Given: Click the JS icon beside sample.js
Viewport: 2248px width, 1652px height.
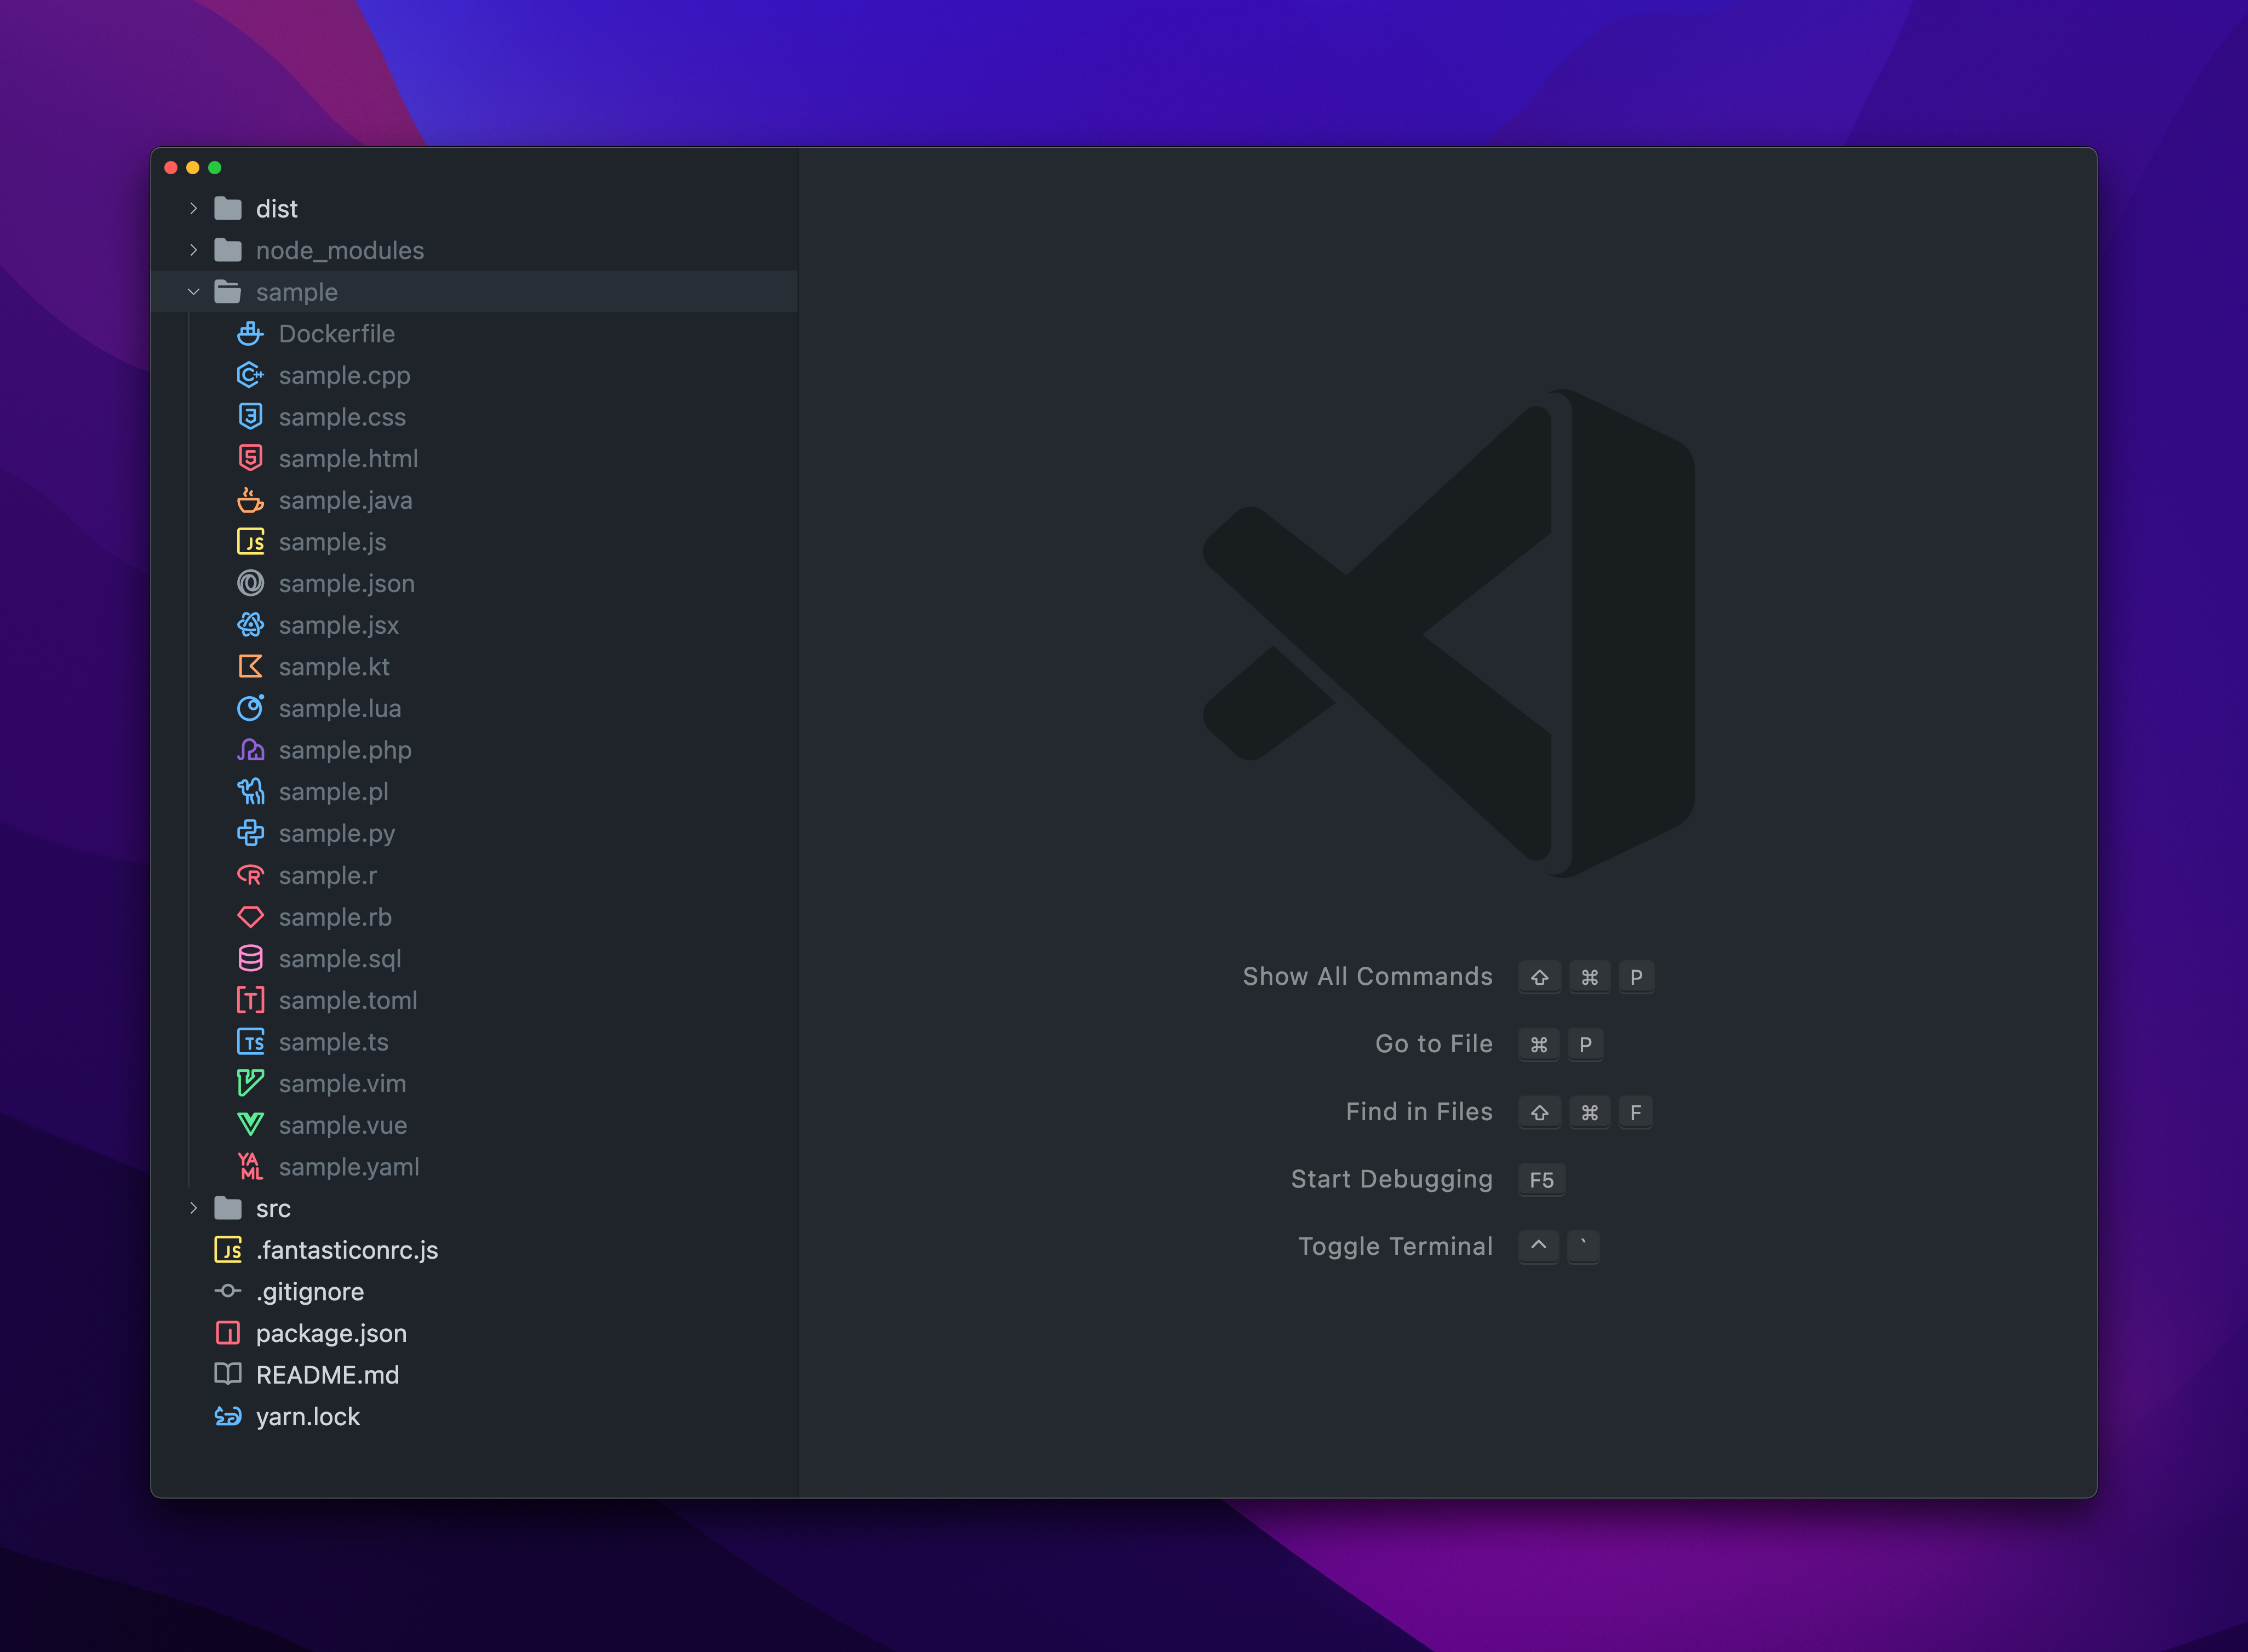Looking at the screenshot, I should tap(250, 542).
